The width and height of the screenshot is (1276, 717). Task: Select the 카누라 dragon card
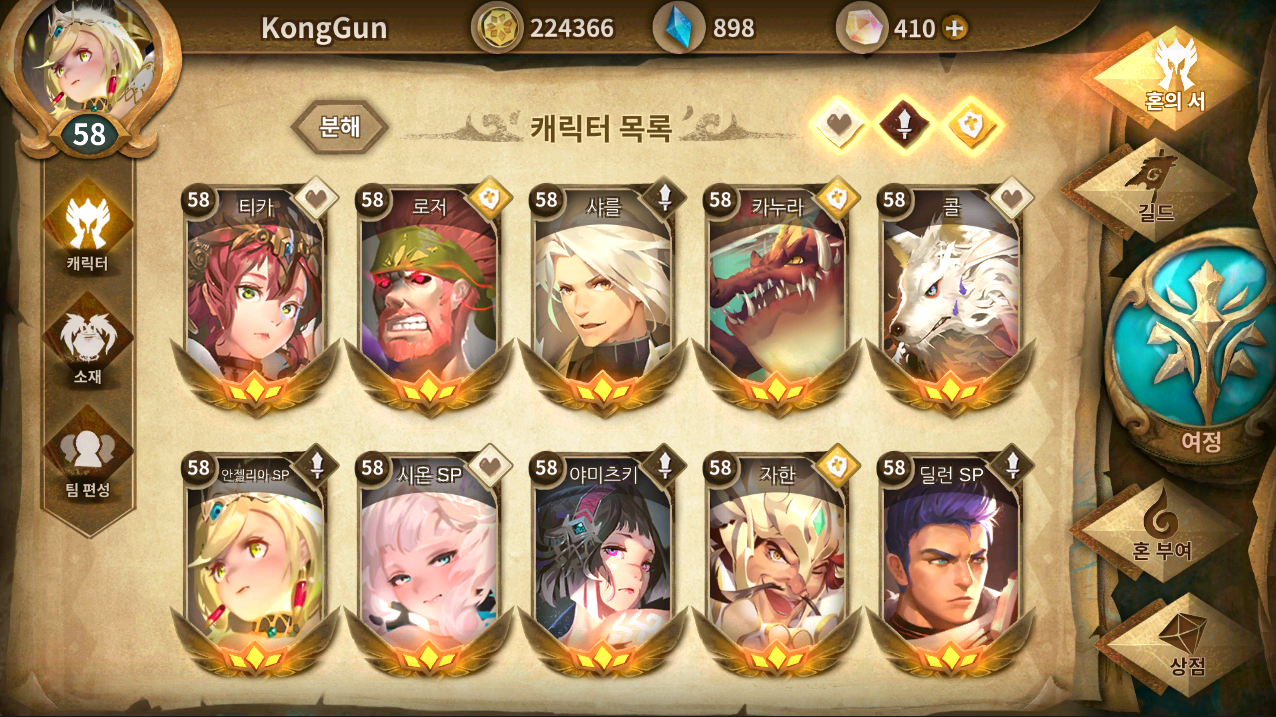[x=778, y=296]
